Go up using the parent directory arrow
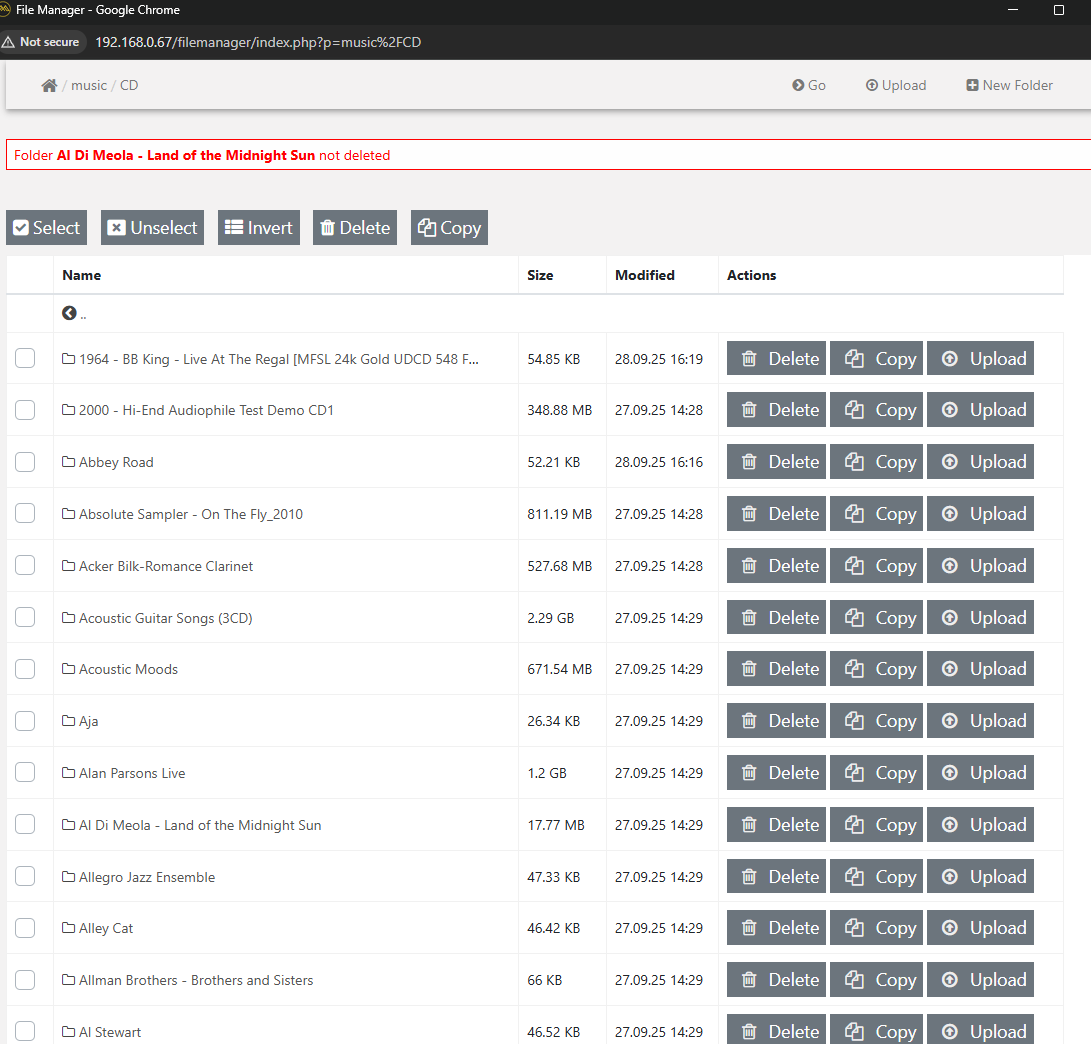 tap(69, 313)
